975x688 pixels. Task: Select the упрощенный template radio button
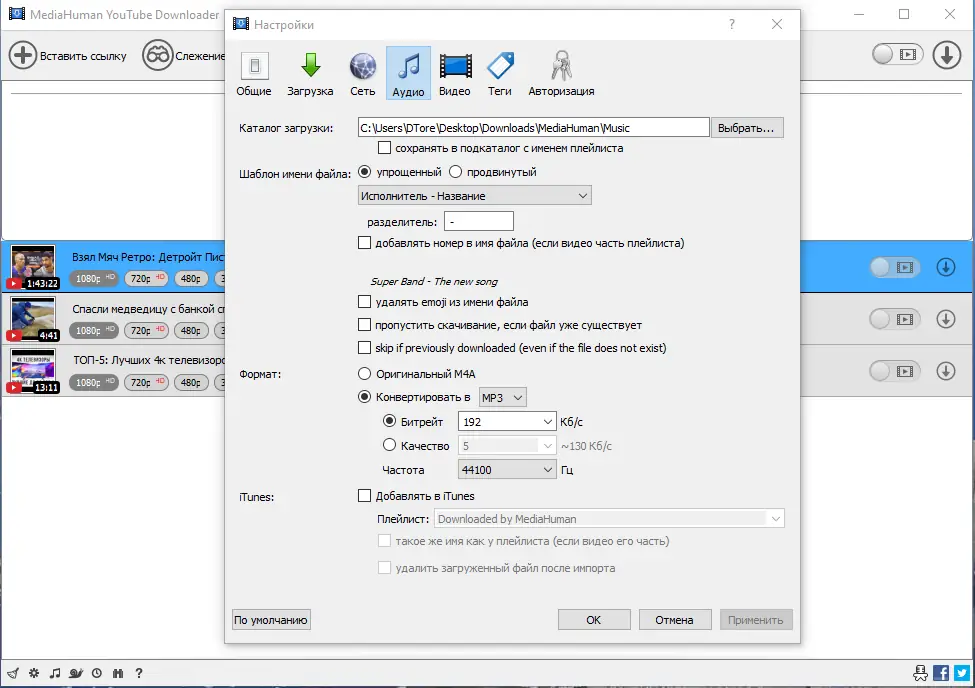pos(365,172)
